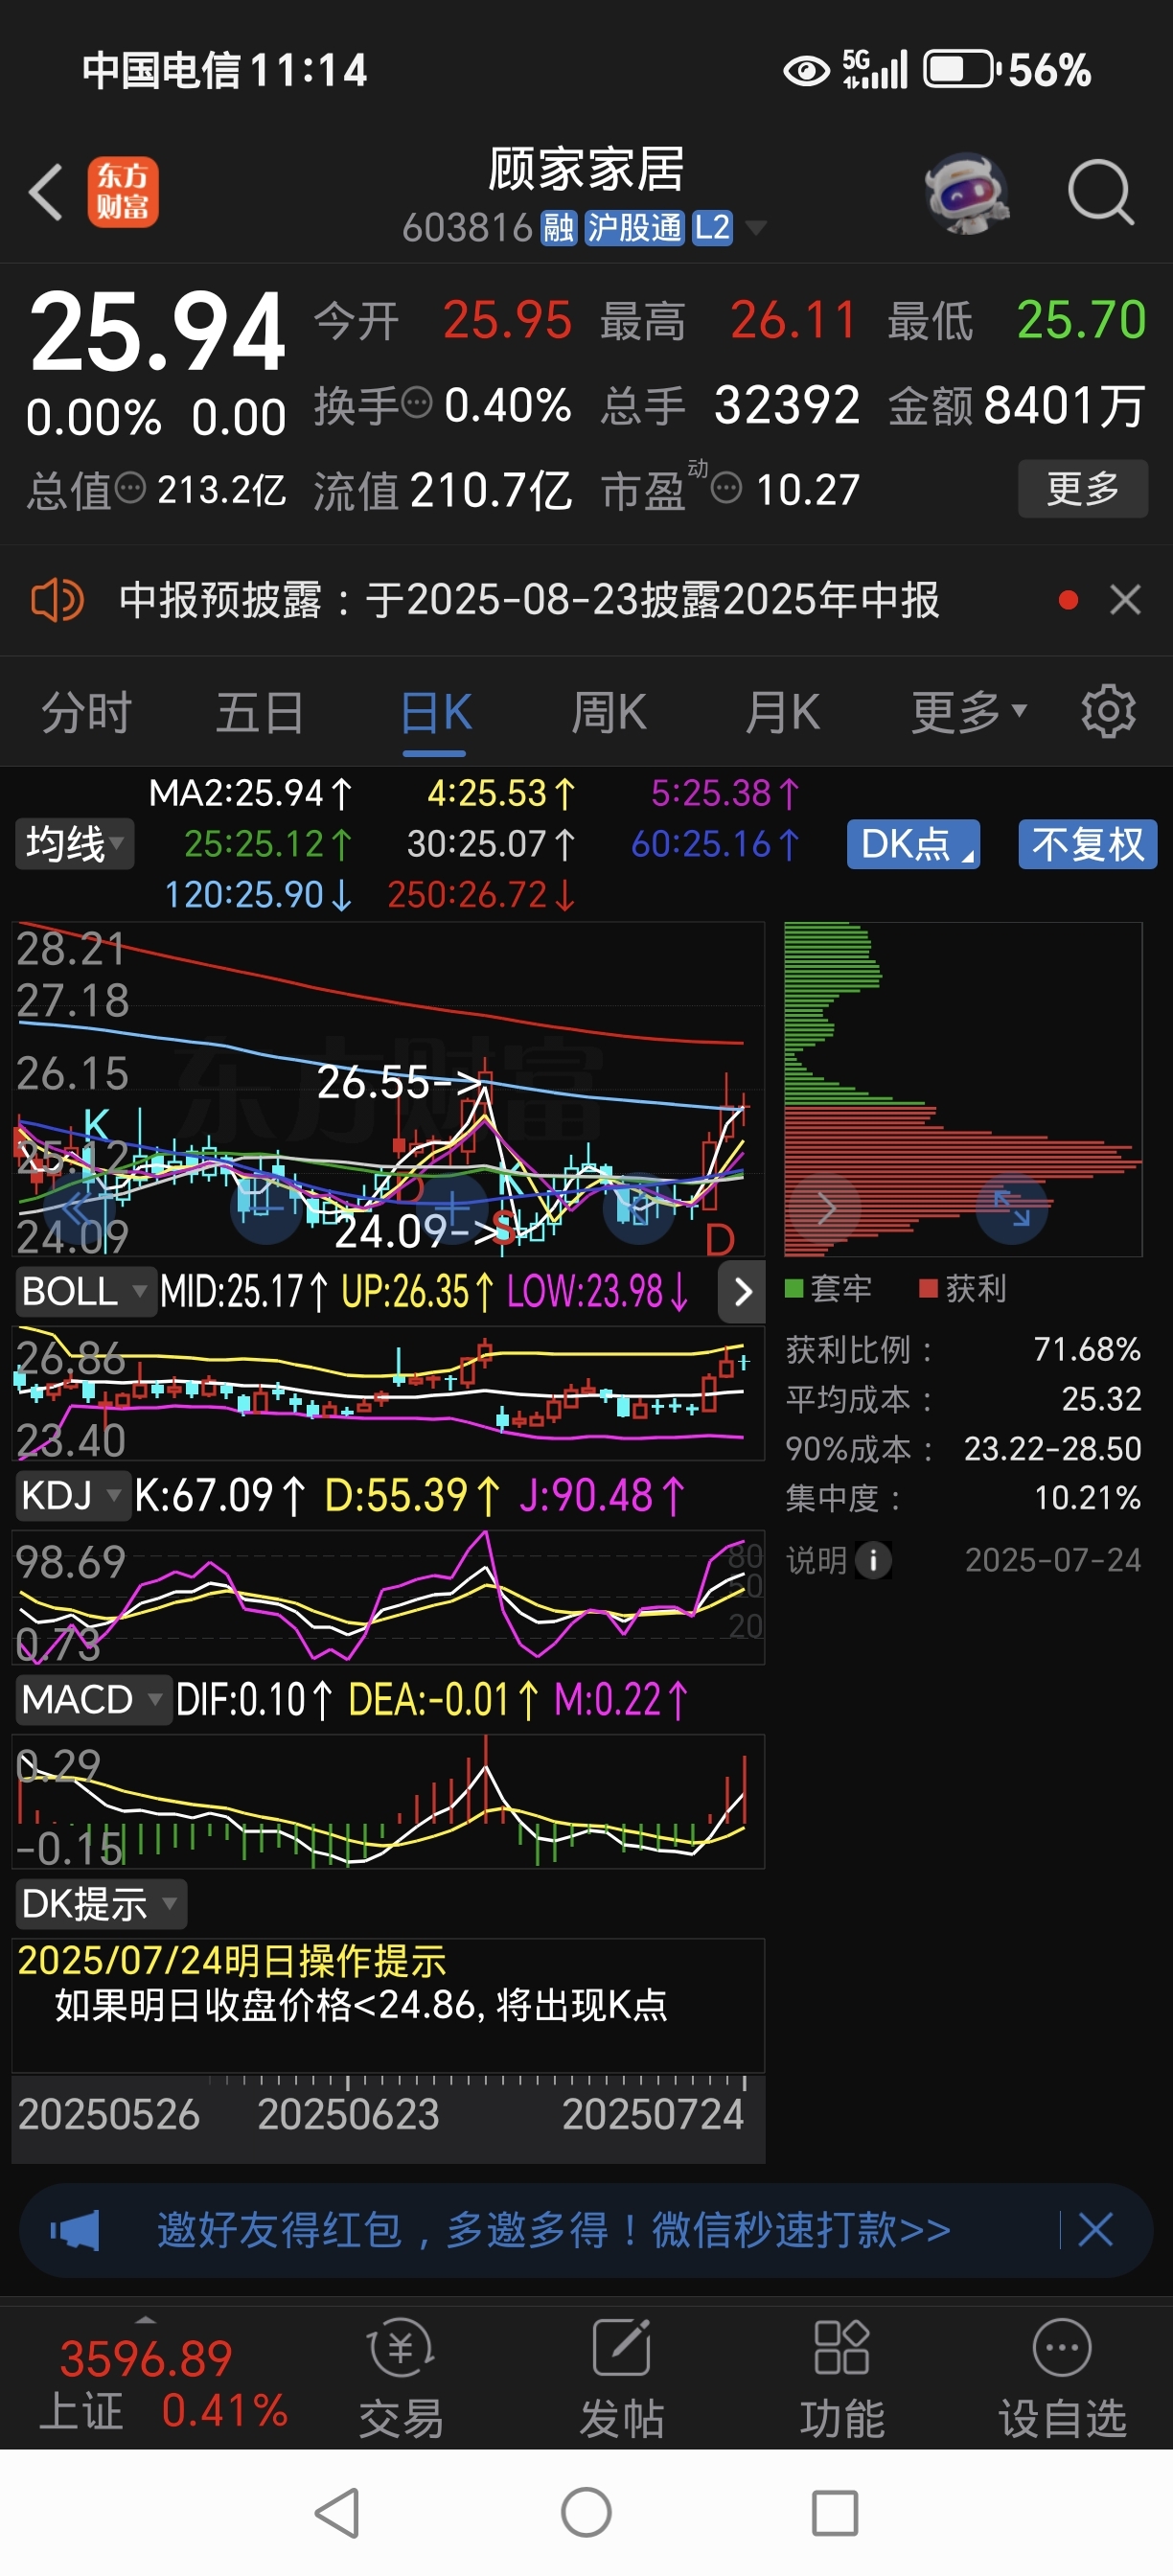This screenshot has height=2576, width=1173.
Task: Open DK提示 dropdown
Action: [x=100, y=1904]
